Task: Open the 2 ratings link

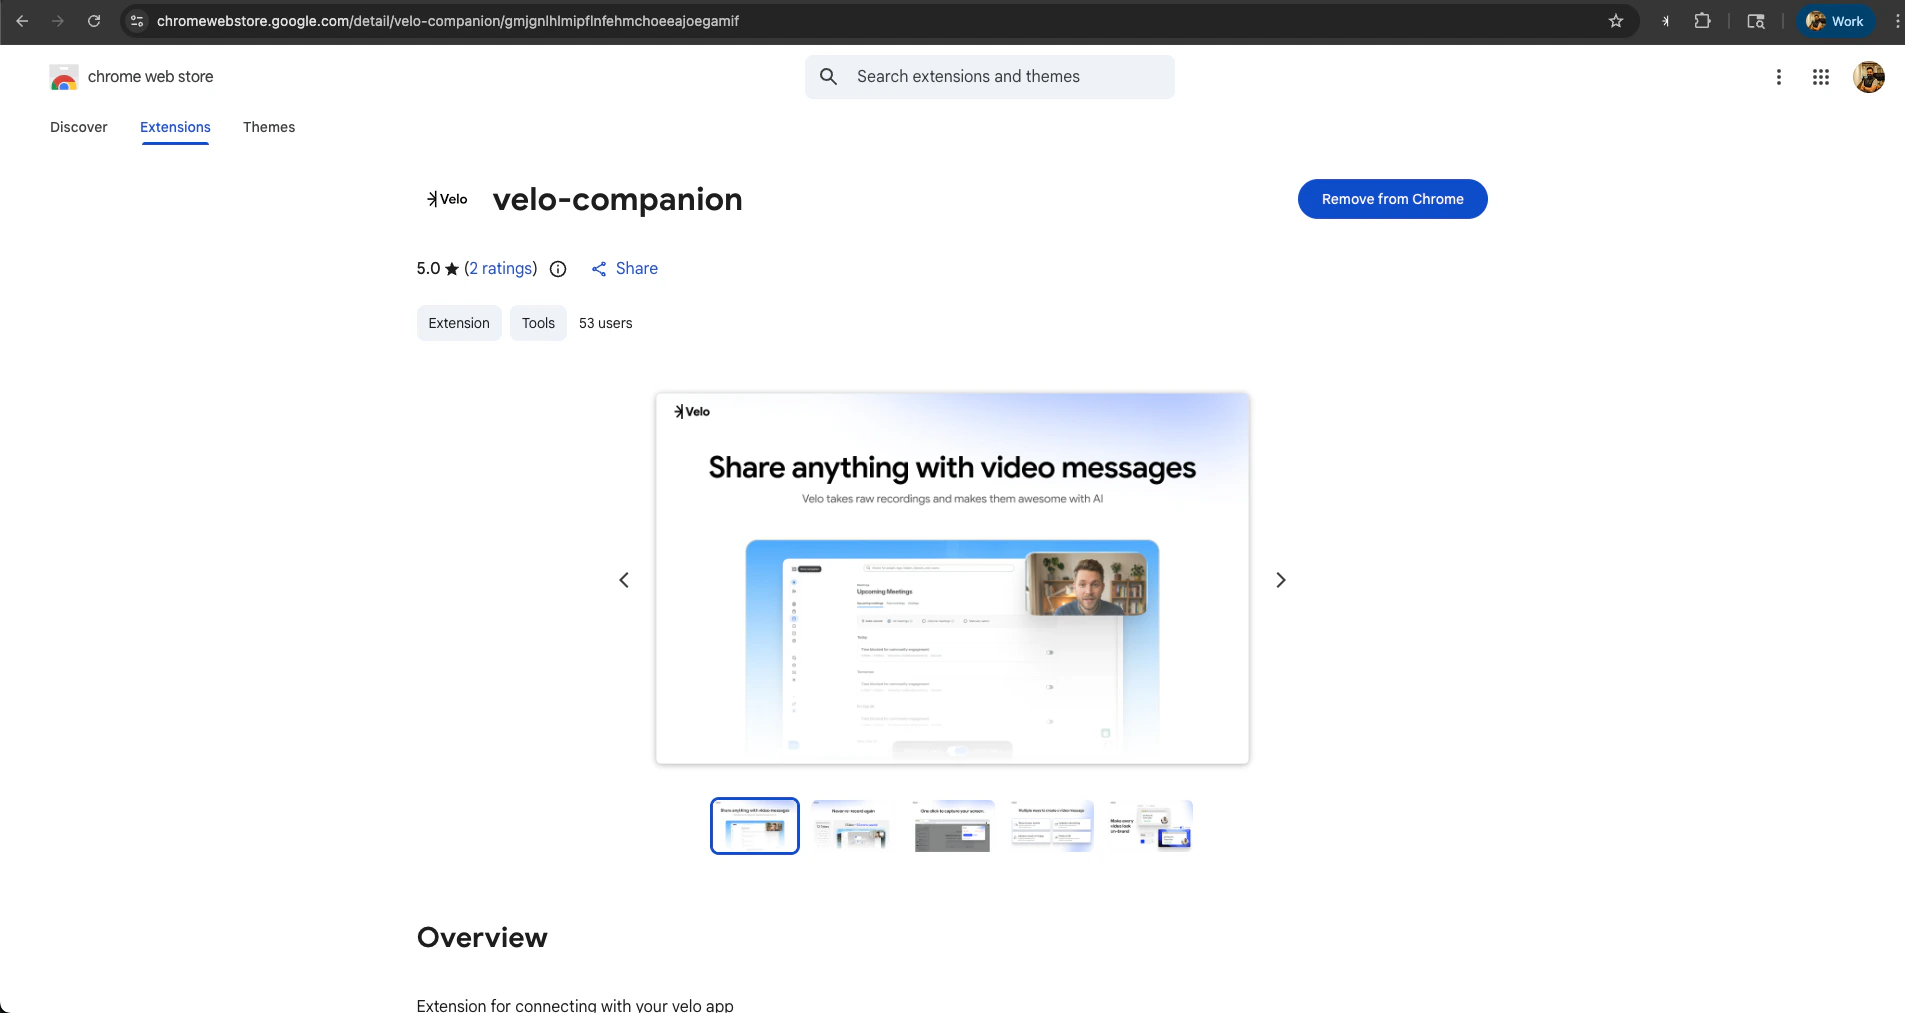Action: pos(502,268)
